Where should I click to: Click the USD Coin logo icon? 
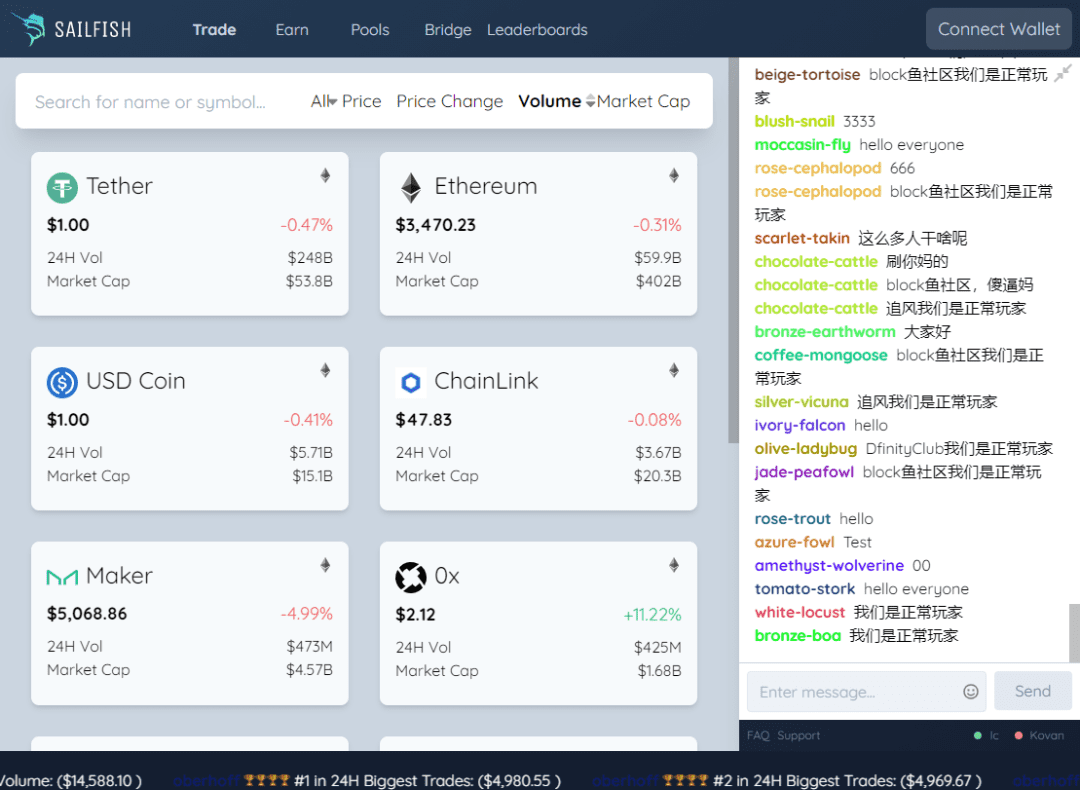[x=62, y=382]
